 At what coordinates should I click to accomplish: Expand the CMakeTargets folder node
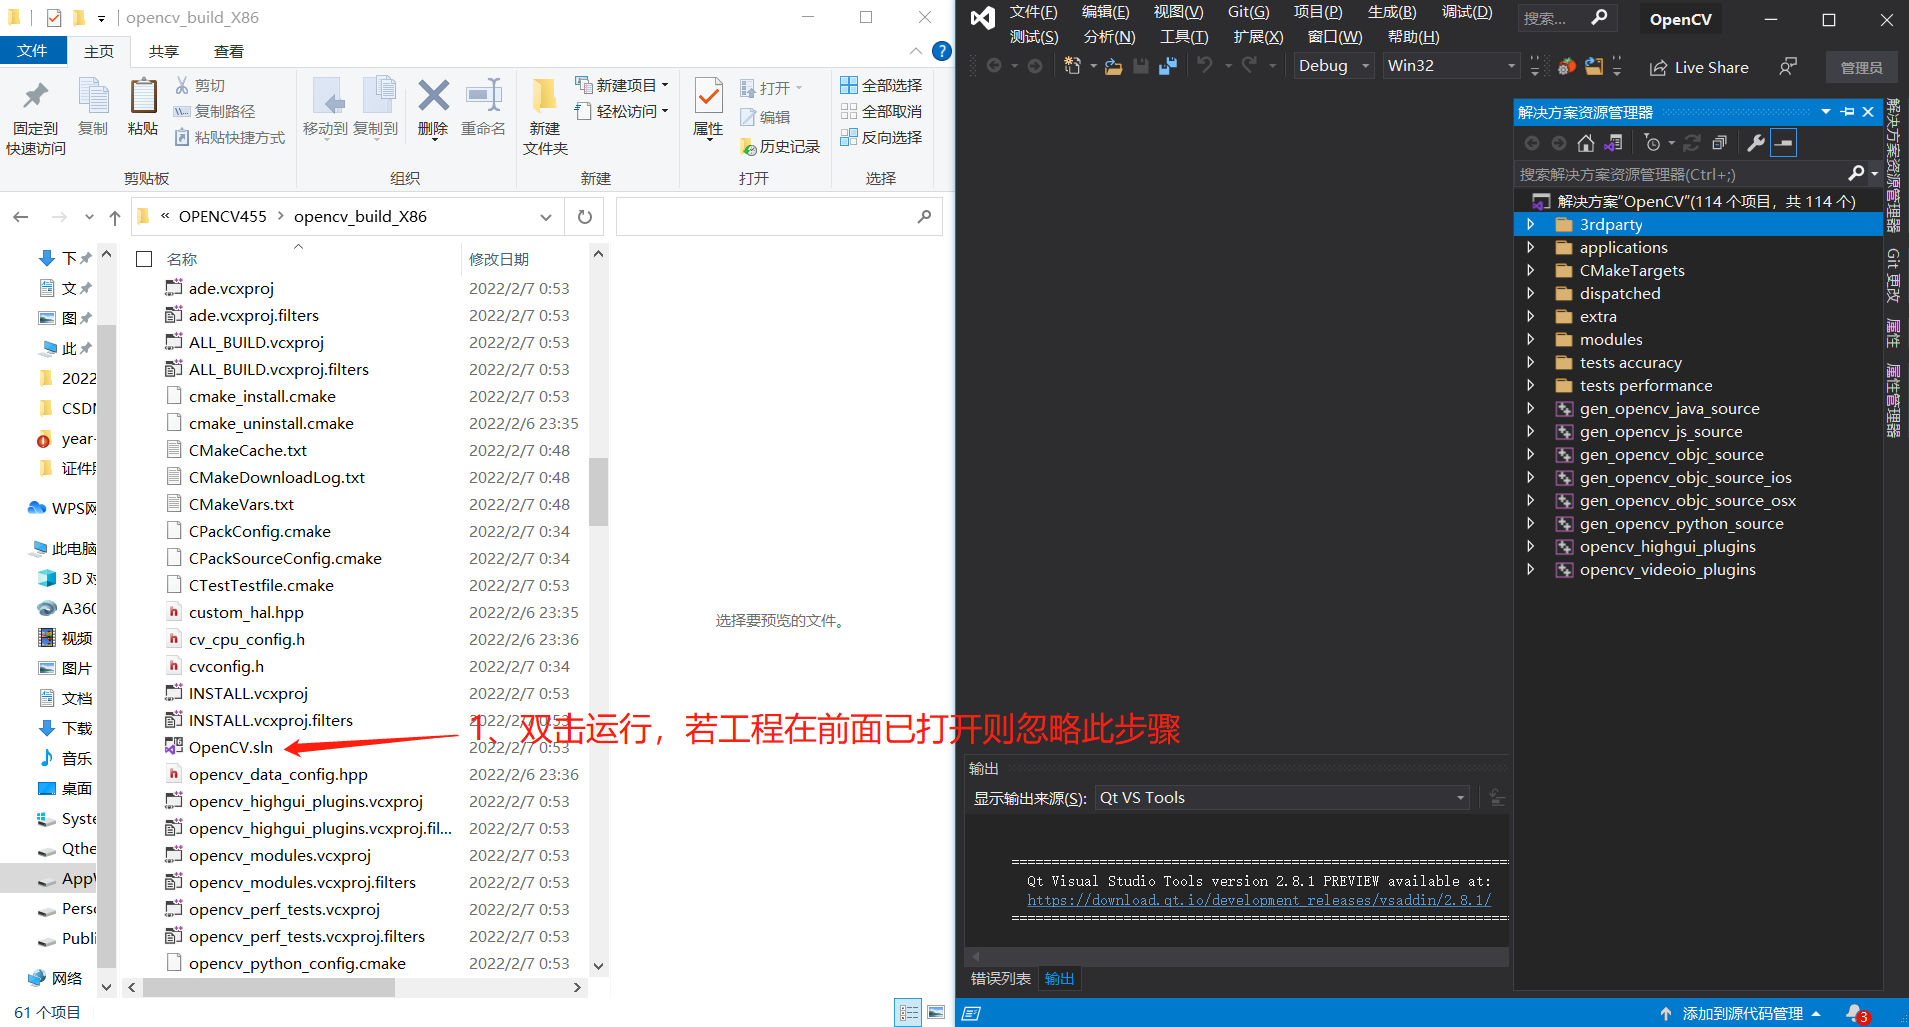click(x=1530, y=270)
